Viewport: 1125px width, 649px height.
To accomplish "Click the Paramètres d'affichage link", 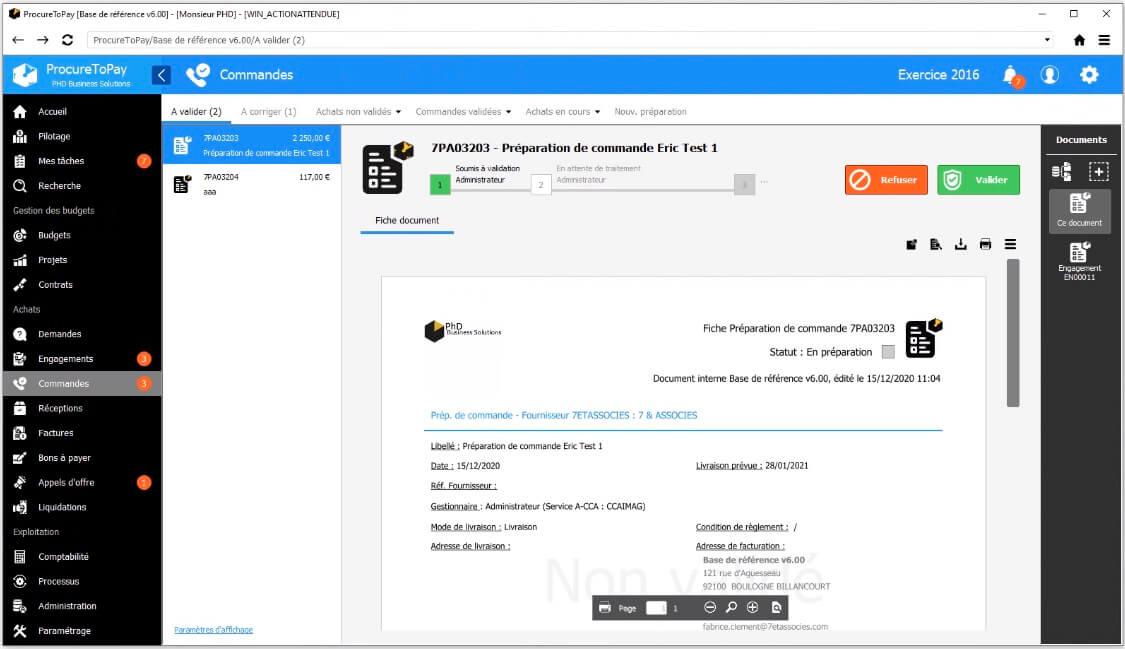I will (x=213, y=630).
